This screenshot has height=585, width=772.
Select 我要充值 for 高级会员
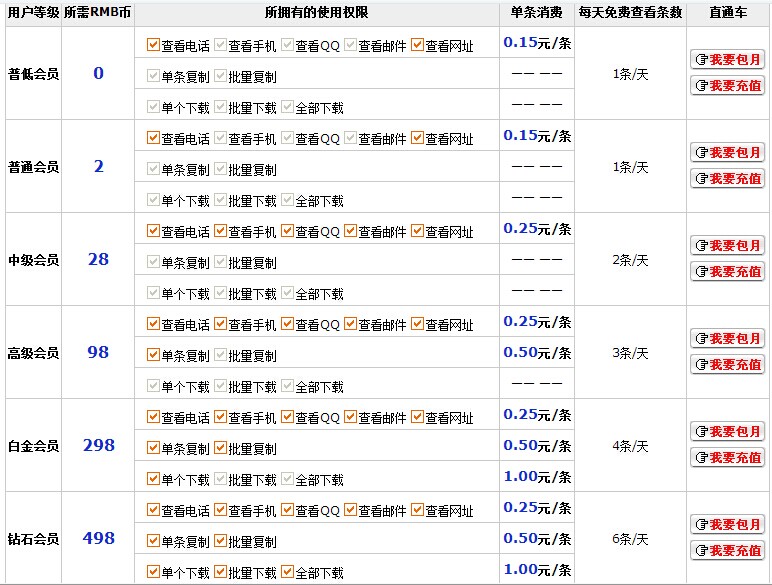(727, 365)
